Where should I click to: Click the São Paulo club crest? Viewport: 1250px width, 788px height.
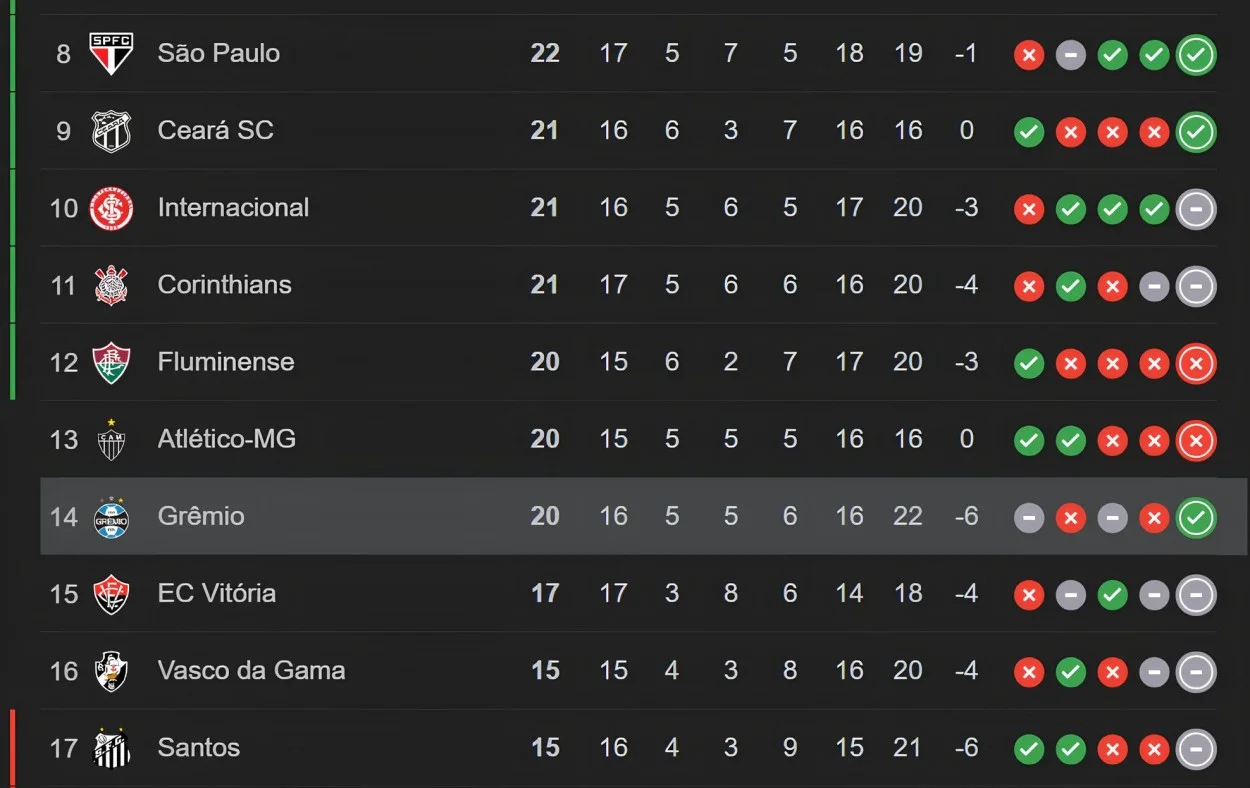point(111,54)
